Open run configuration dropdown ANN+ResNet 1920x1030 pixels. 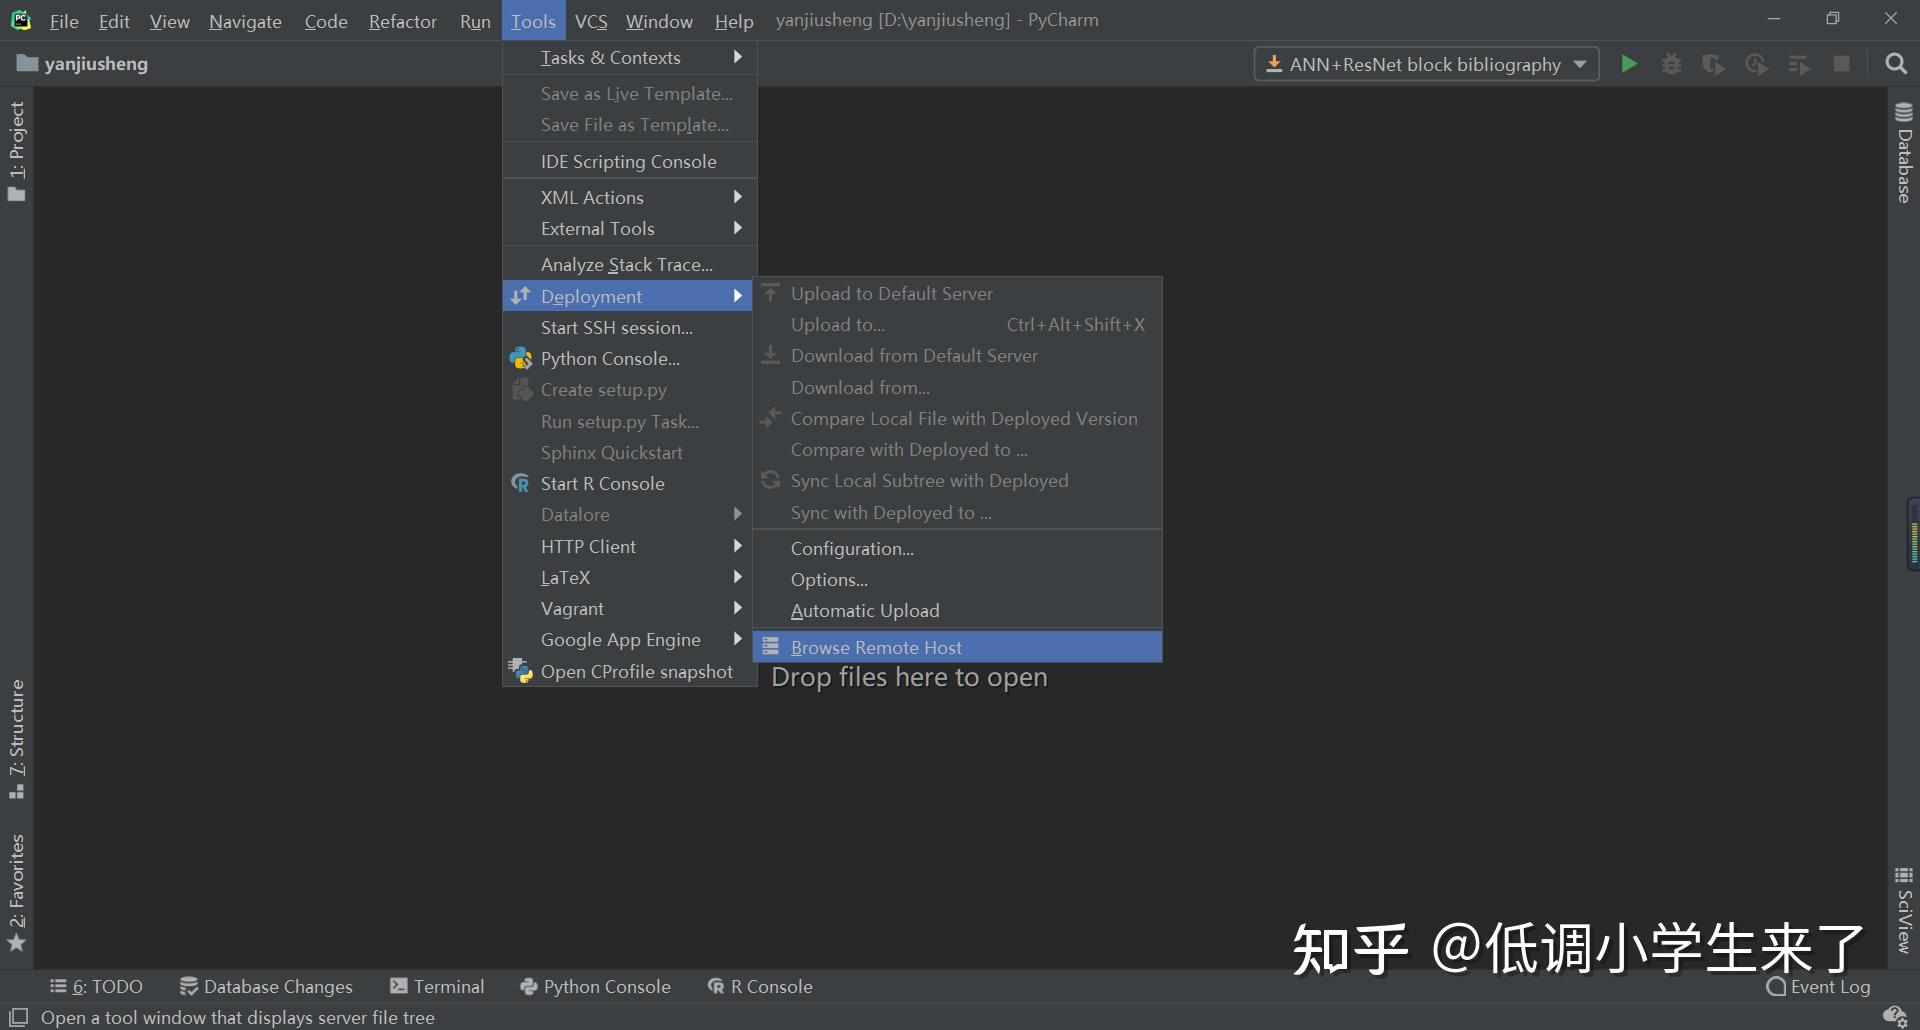1426,64
